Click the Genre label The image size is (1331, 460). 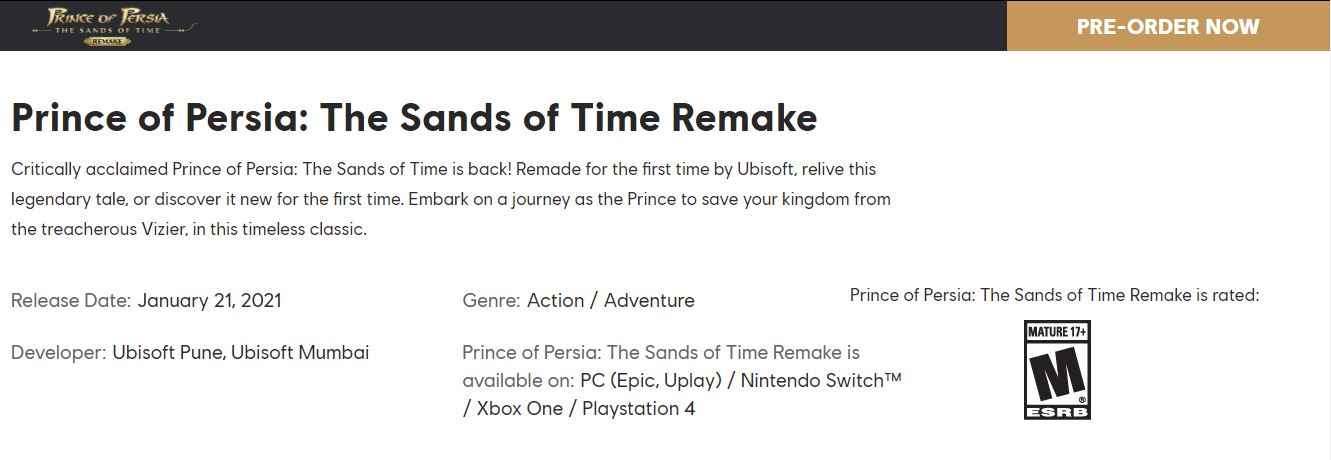[x=491, y=300]
